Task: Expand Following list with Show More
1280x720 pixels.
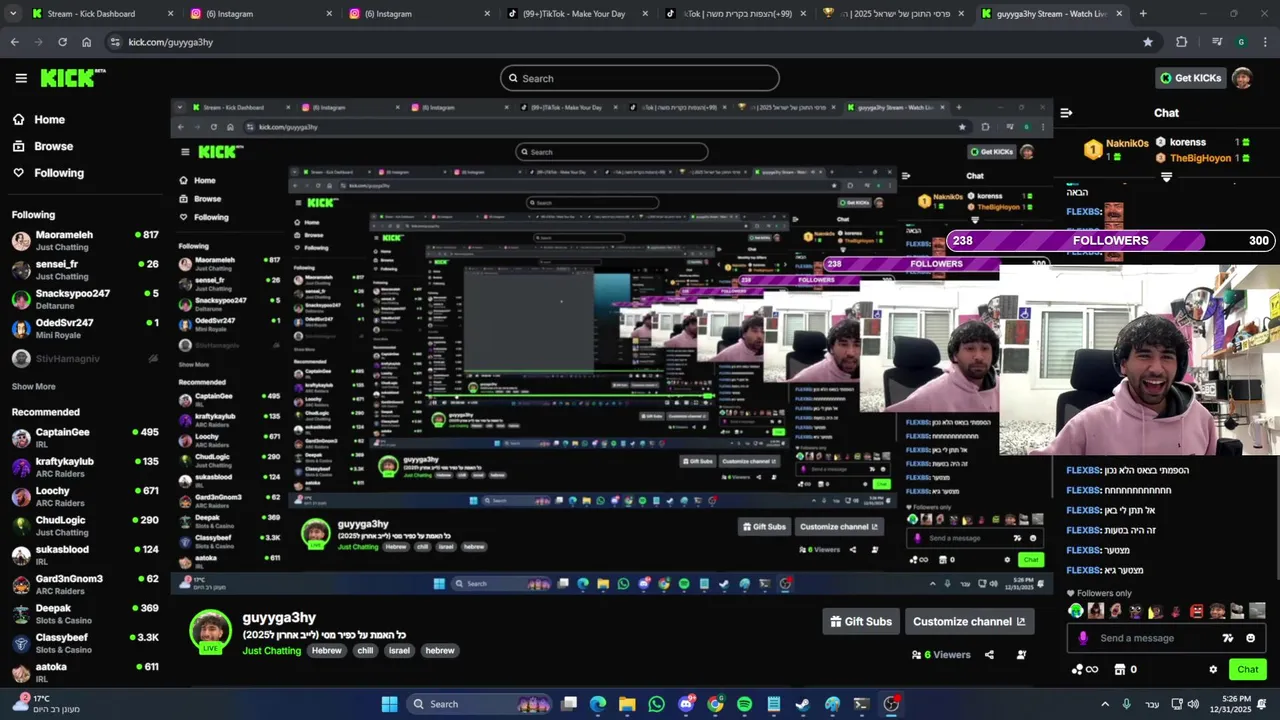Action: (x=33, y=387)
